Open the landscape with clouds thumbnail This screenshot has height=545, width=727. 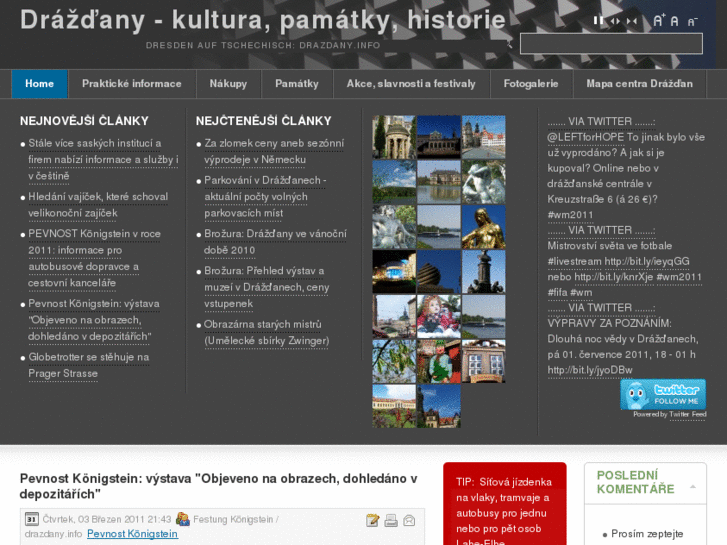[394, 182]
